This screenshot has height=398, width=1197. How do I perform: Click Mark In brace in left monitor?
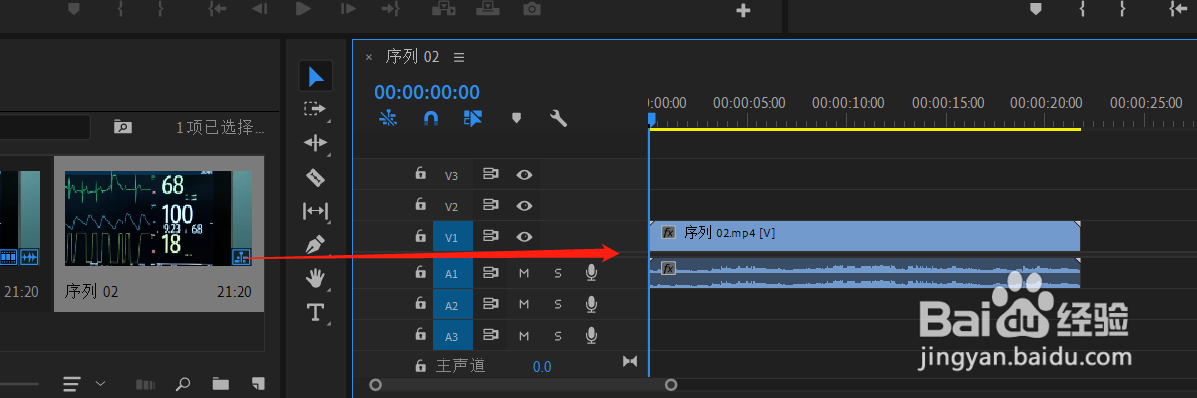click(x=121, y=9)
